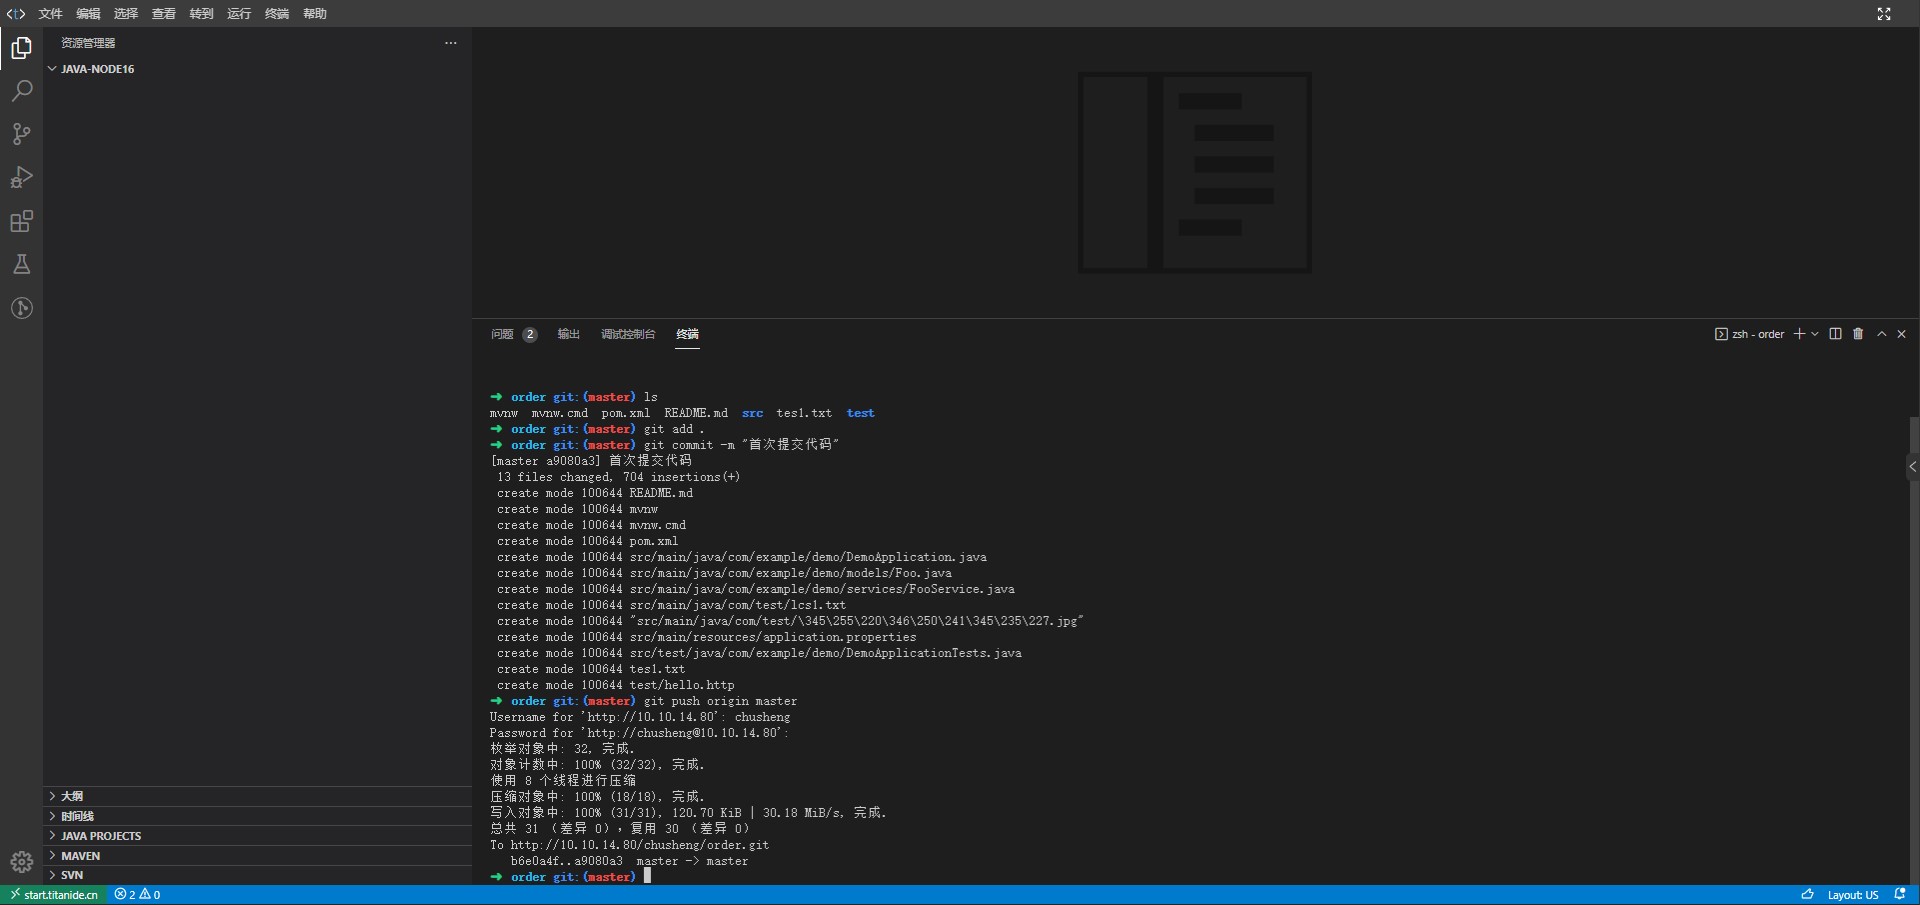Open the 转到 menu
The width and height of the screenshot is (1920, 905).
pos(201,13)
